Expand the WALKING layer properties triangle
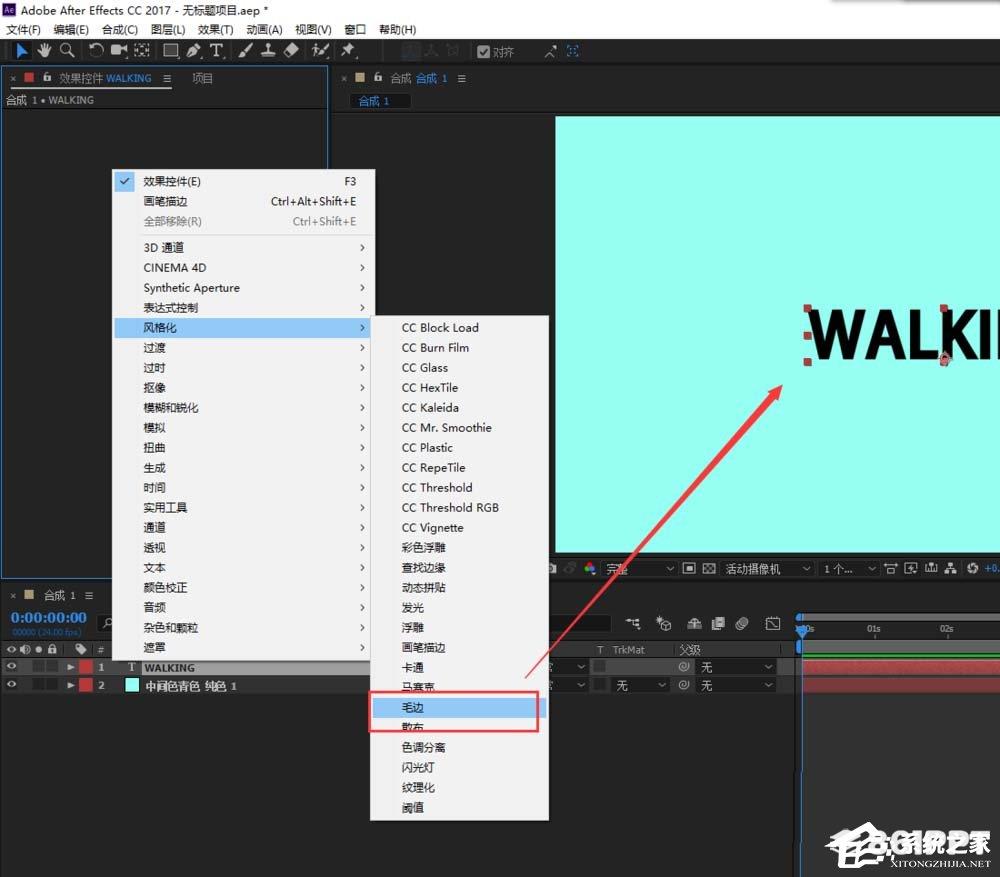Viewport: 1000px width, 877px height. click(71, 667)
